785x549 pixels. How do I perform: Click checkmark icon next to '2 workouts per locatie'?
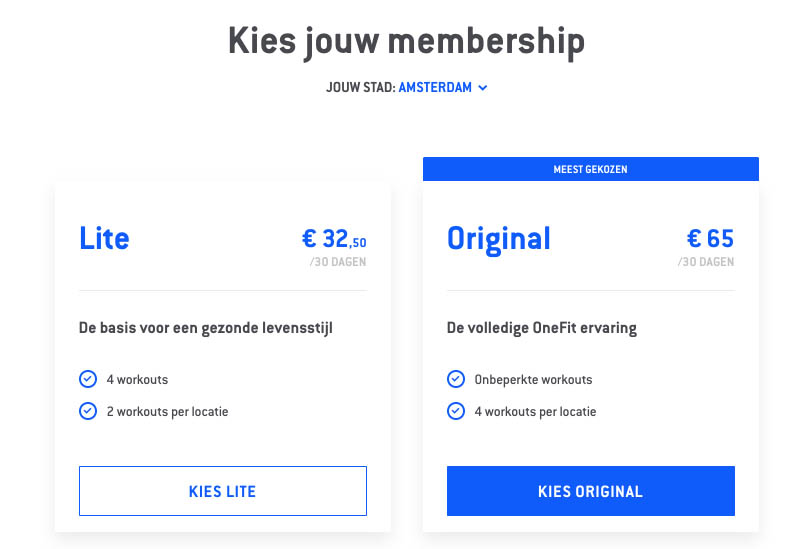point(88,411)
